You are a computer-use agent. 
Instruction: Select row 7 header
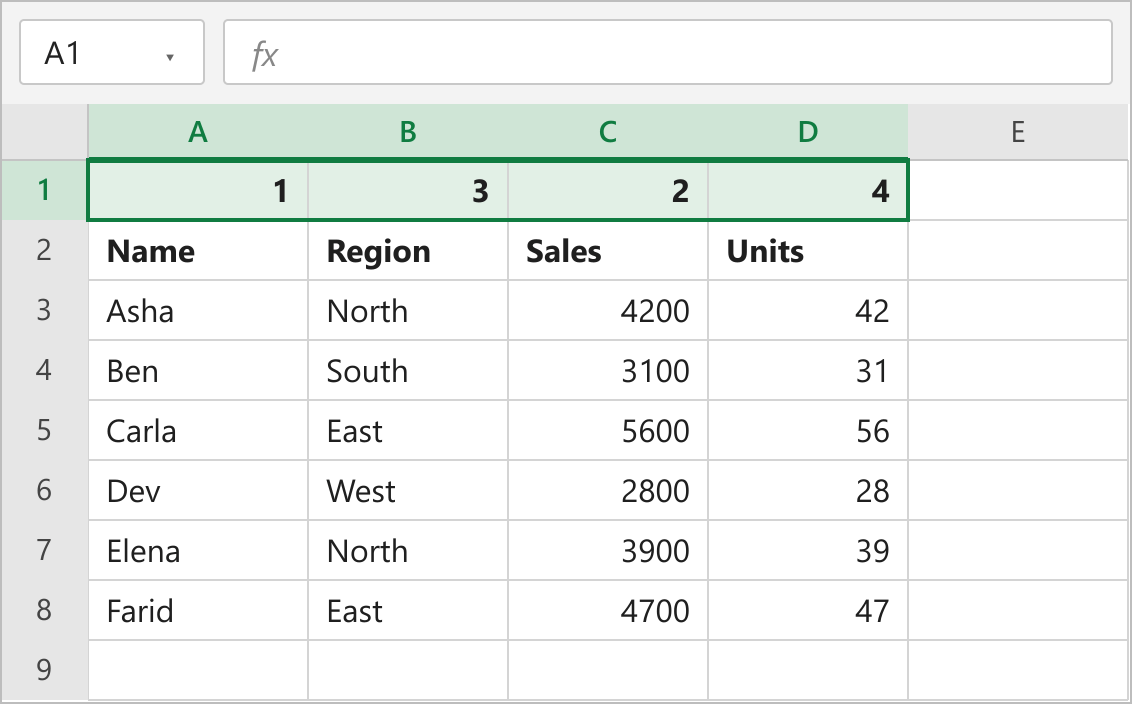tap(44, 549)
